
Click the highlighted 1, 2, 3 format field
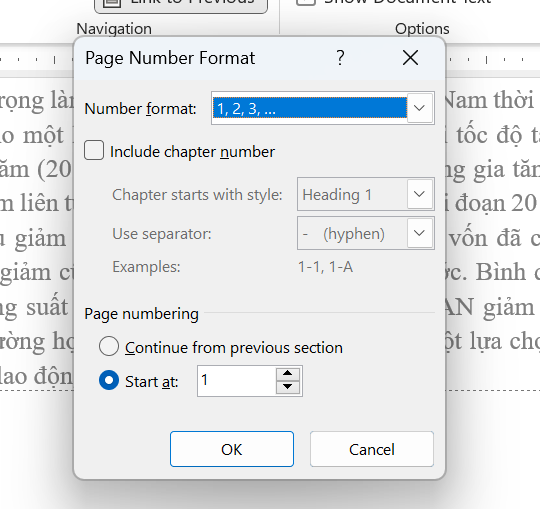[310, 108]
